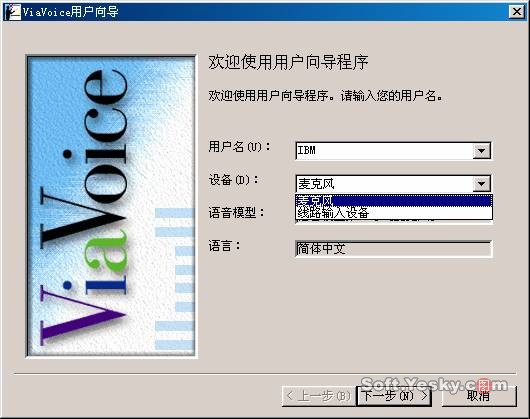Click the 语言 label text
Image resolution: width=530 pixels, height=419 pixels.
(x=224, y=246)
